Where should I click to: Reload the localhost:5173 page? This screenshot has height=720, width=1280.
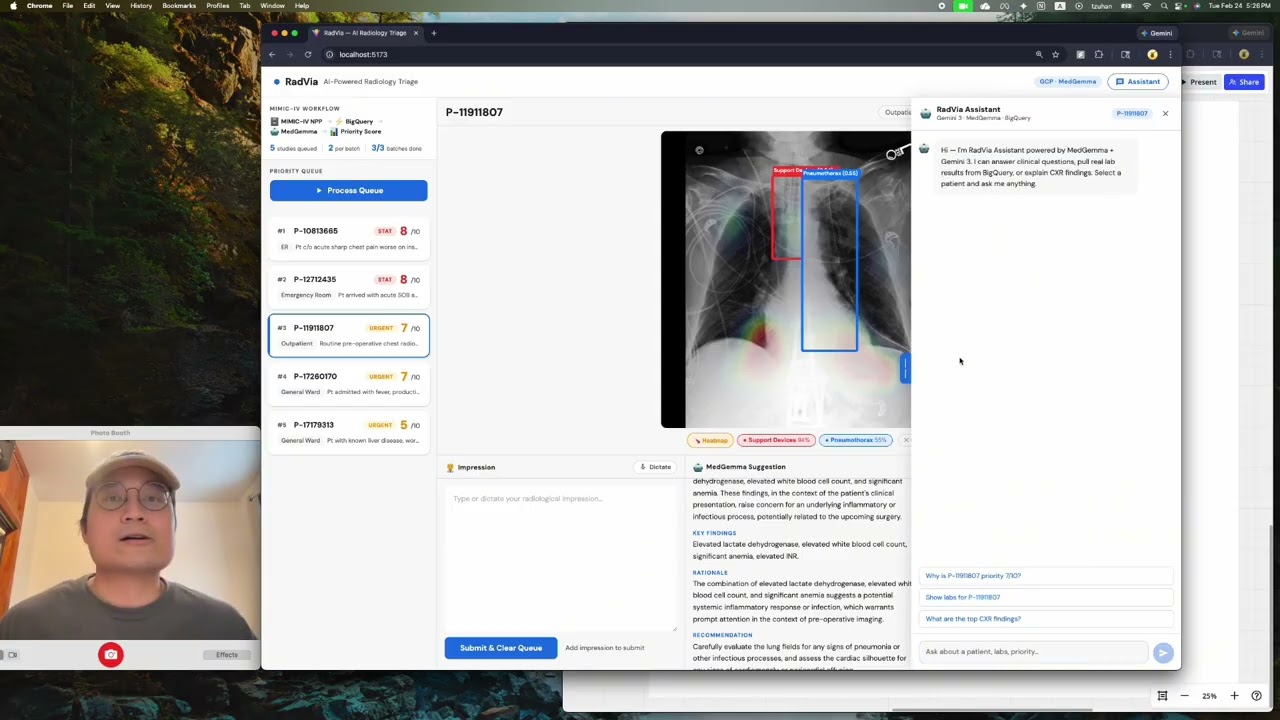[x=308, y=54]
